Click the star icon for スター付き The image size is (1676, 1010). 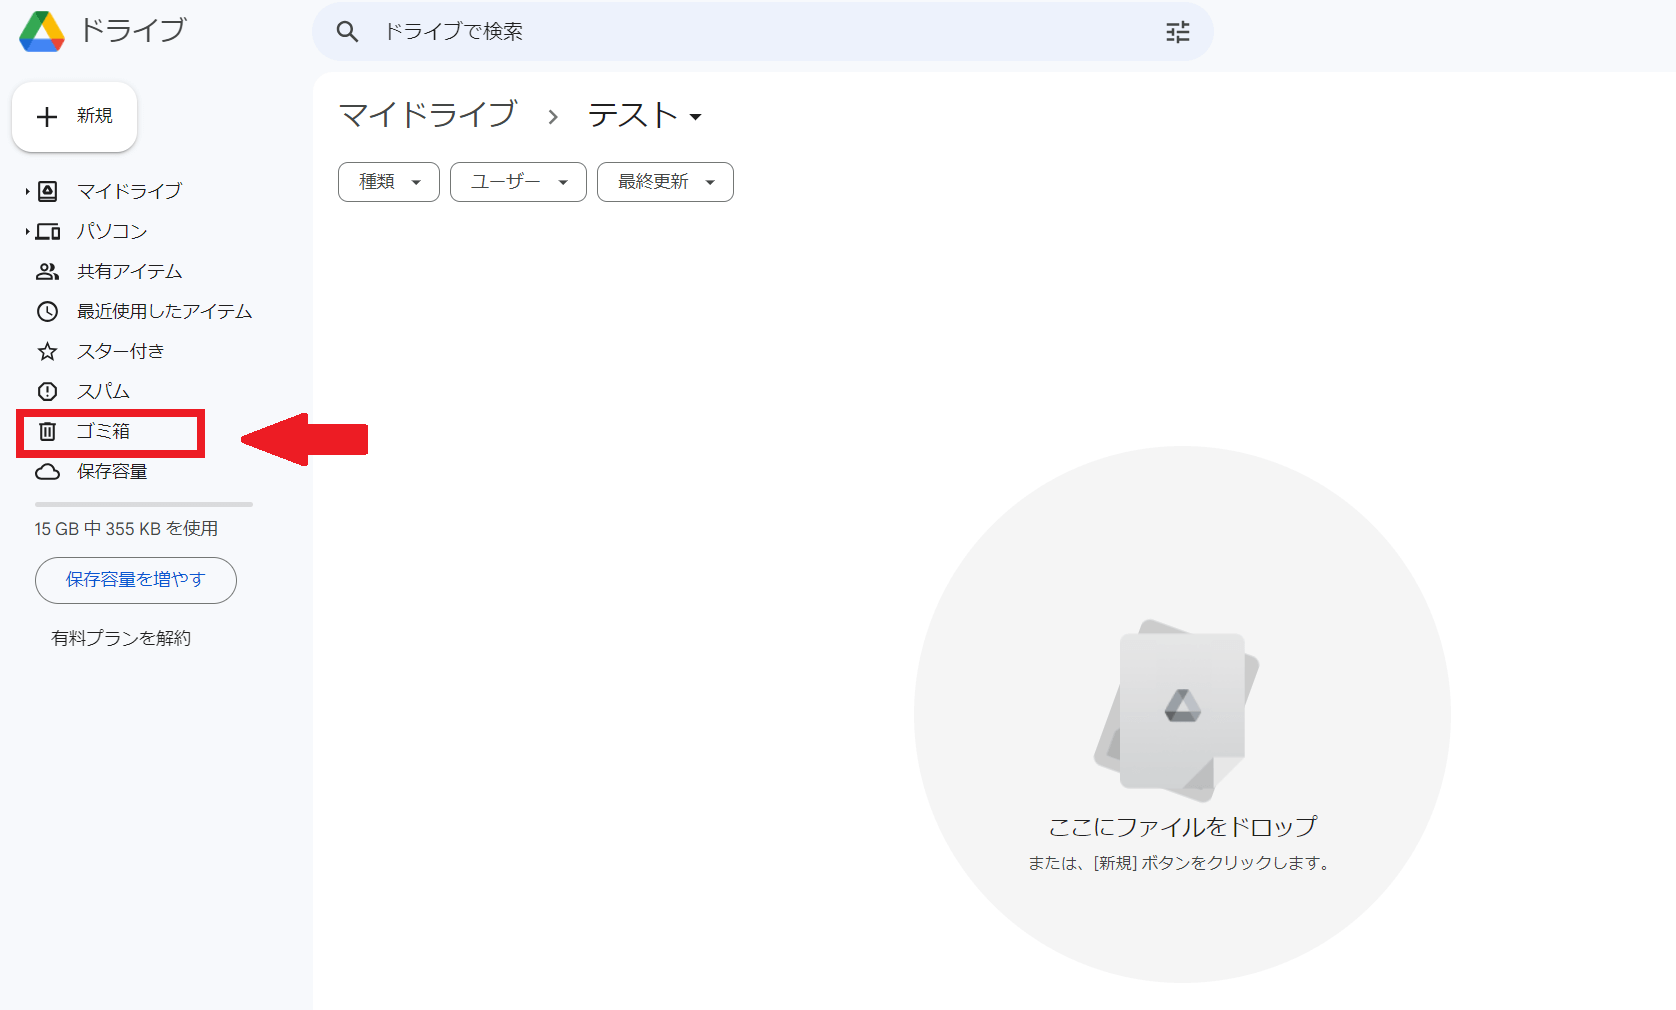[47, 351]
